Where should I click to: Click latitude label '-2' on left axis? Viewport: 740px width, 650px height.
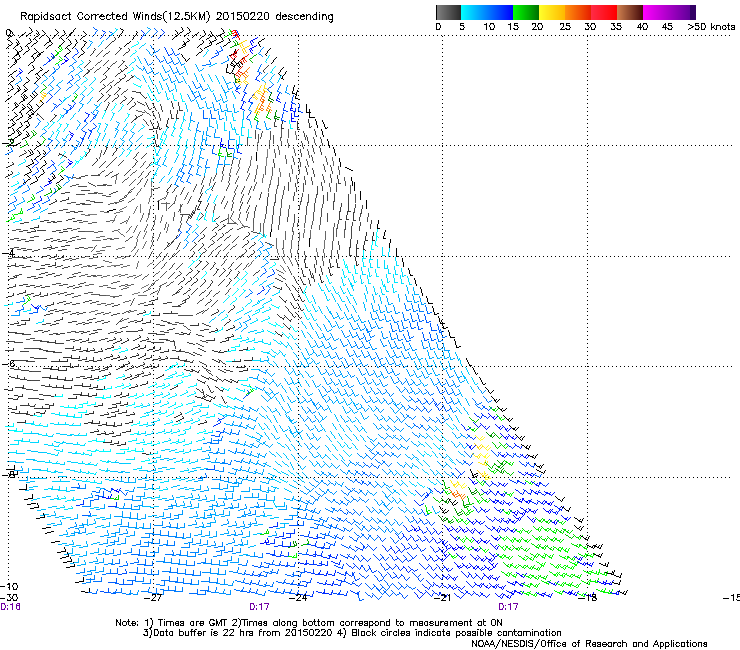(x=8, y=142)
